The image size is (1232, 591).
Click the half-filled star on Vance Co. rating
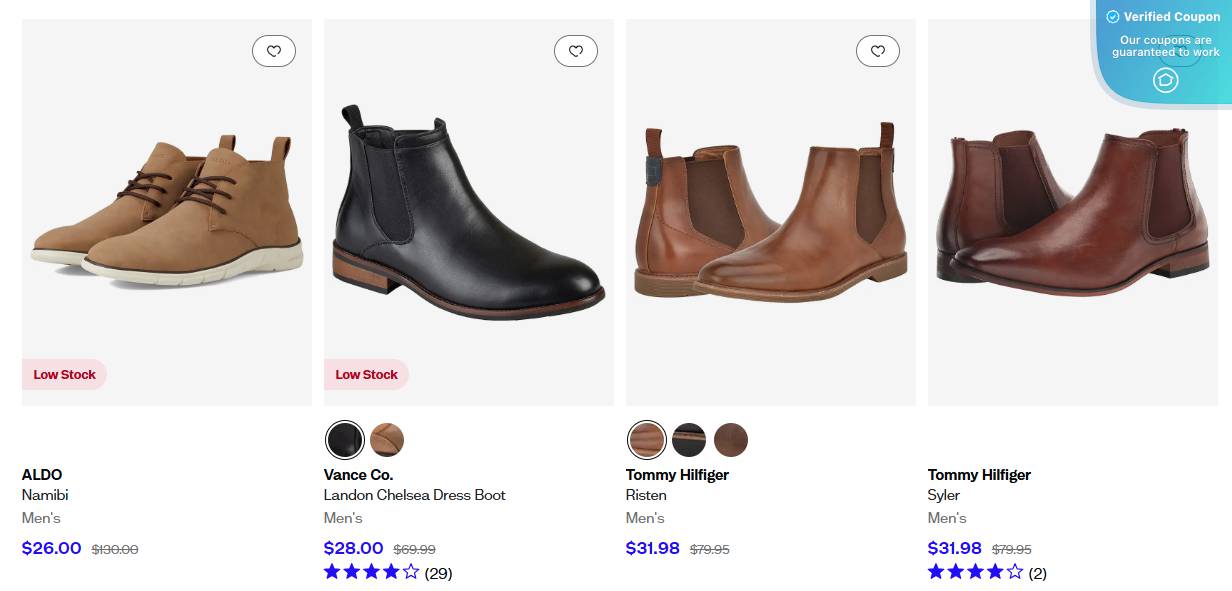[409, 571]
